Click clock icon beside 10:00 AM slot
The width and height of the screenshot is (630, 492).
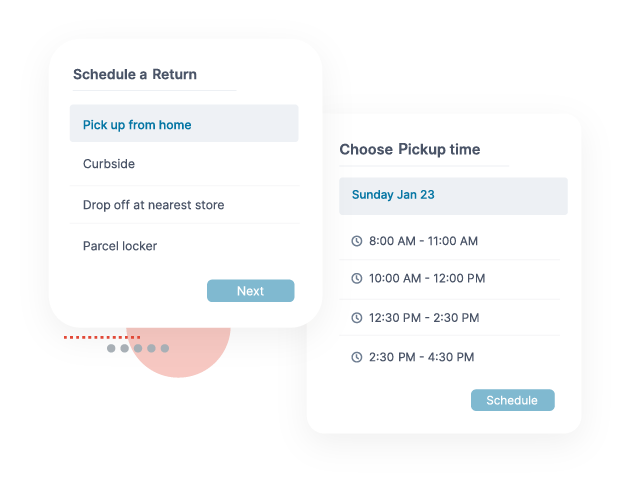tap(356, 278)
